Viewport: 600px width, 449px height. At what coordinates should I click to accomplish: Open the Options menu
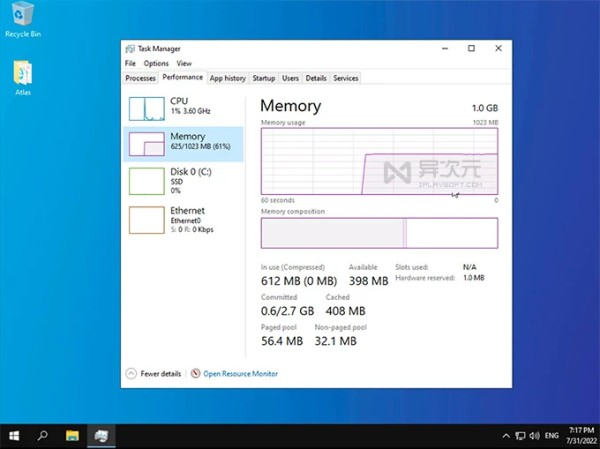(156, 63)
